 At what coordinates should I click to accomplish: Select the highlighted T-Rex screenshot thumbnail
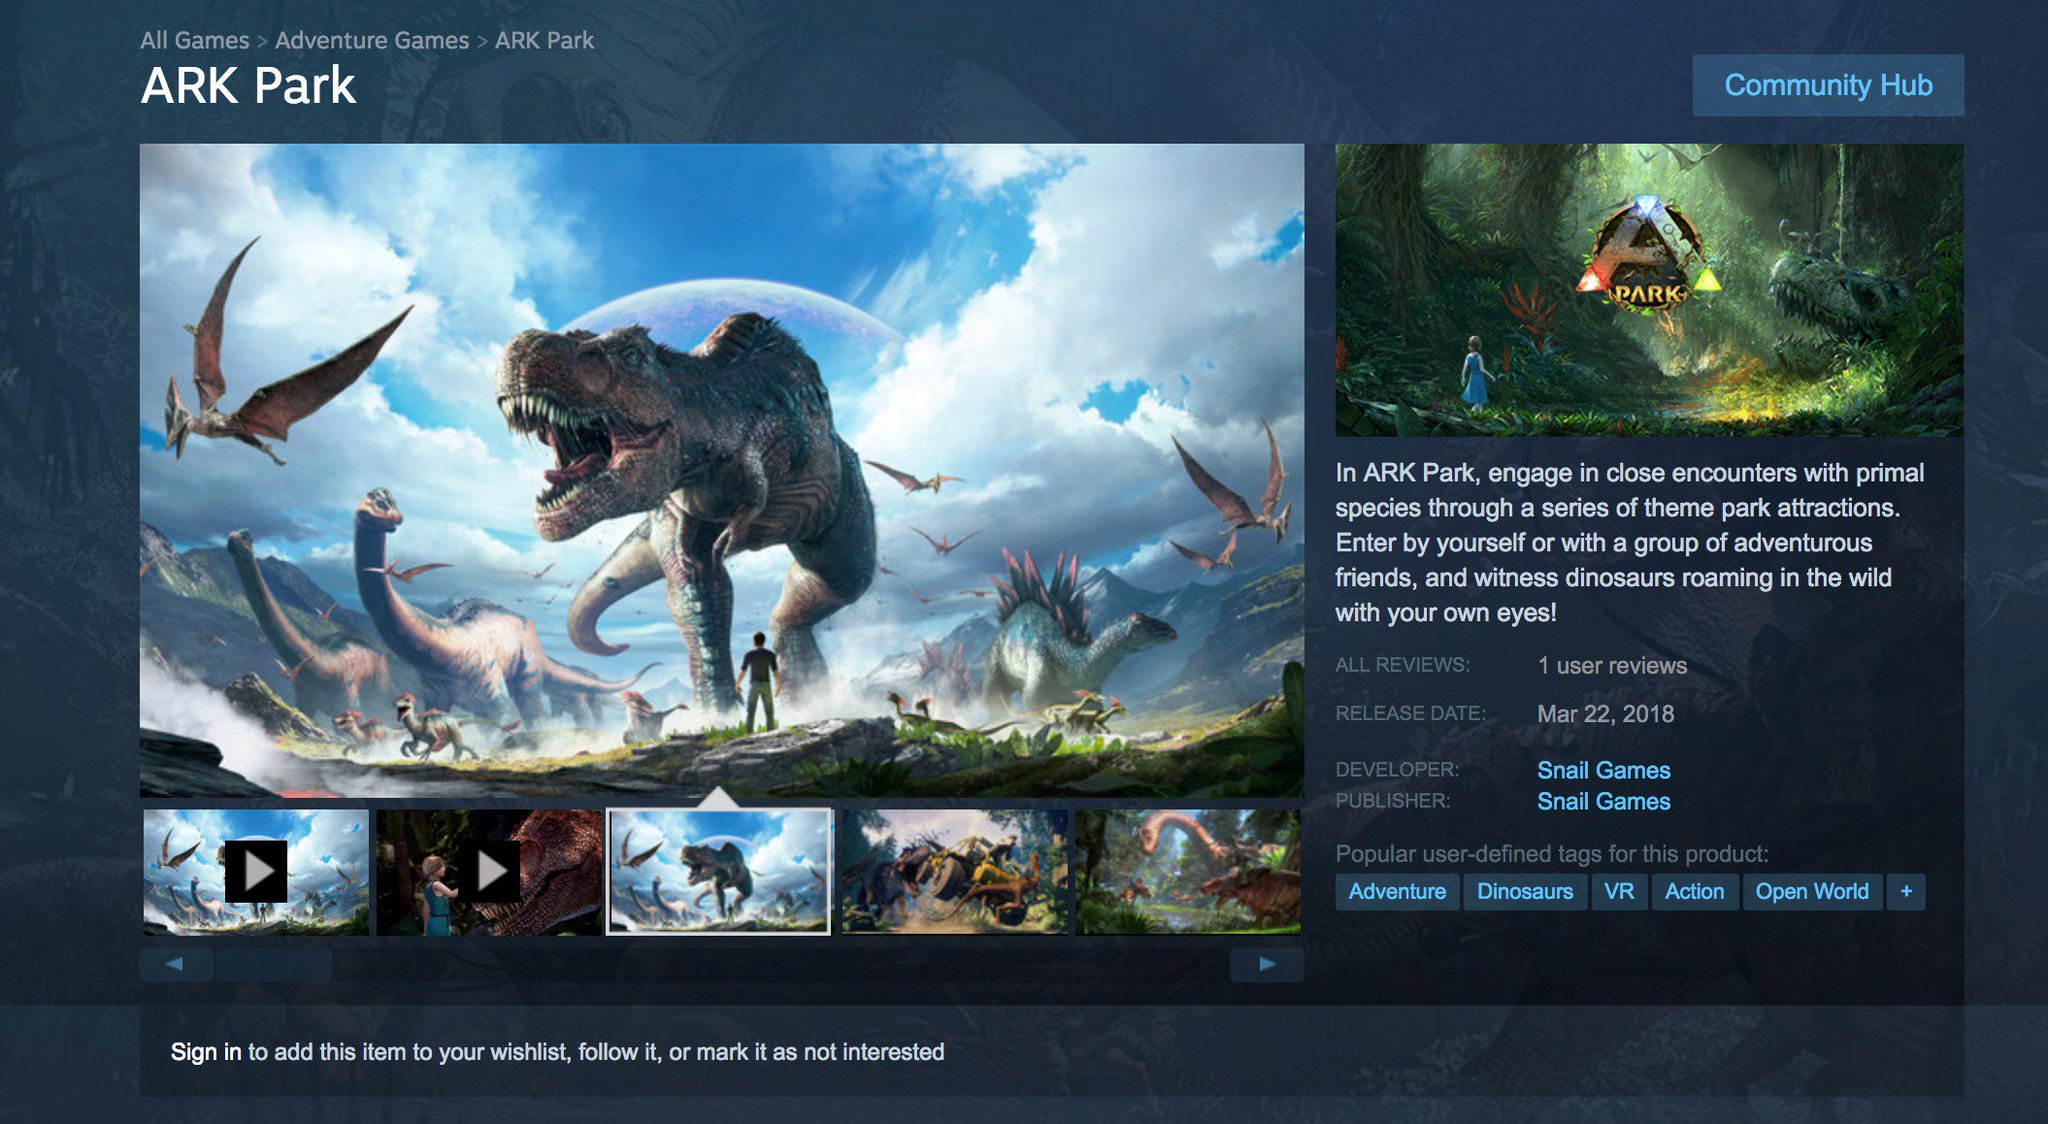719,872
